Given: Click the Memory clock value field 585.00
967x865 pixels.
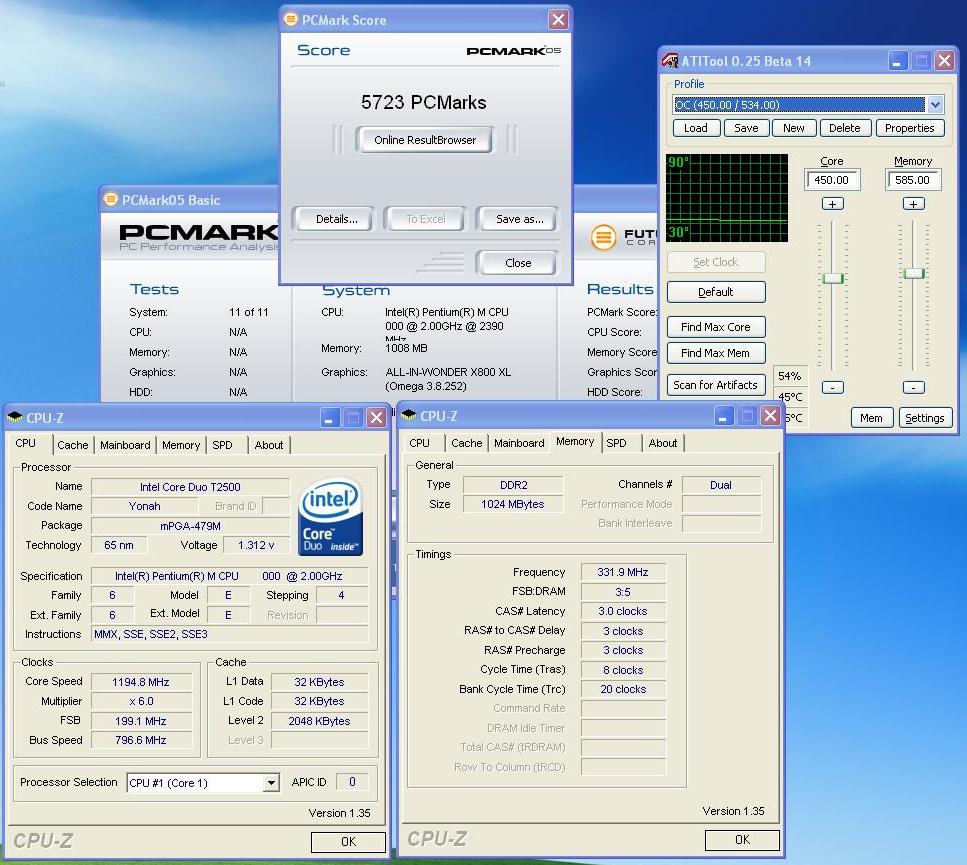Looking at the screenshot, I should click(913, 180).
